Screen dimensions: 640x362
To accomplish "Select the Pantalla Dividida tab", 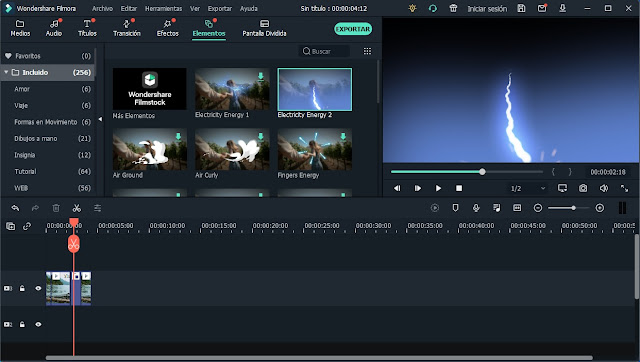I will [x=264, y=28].
